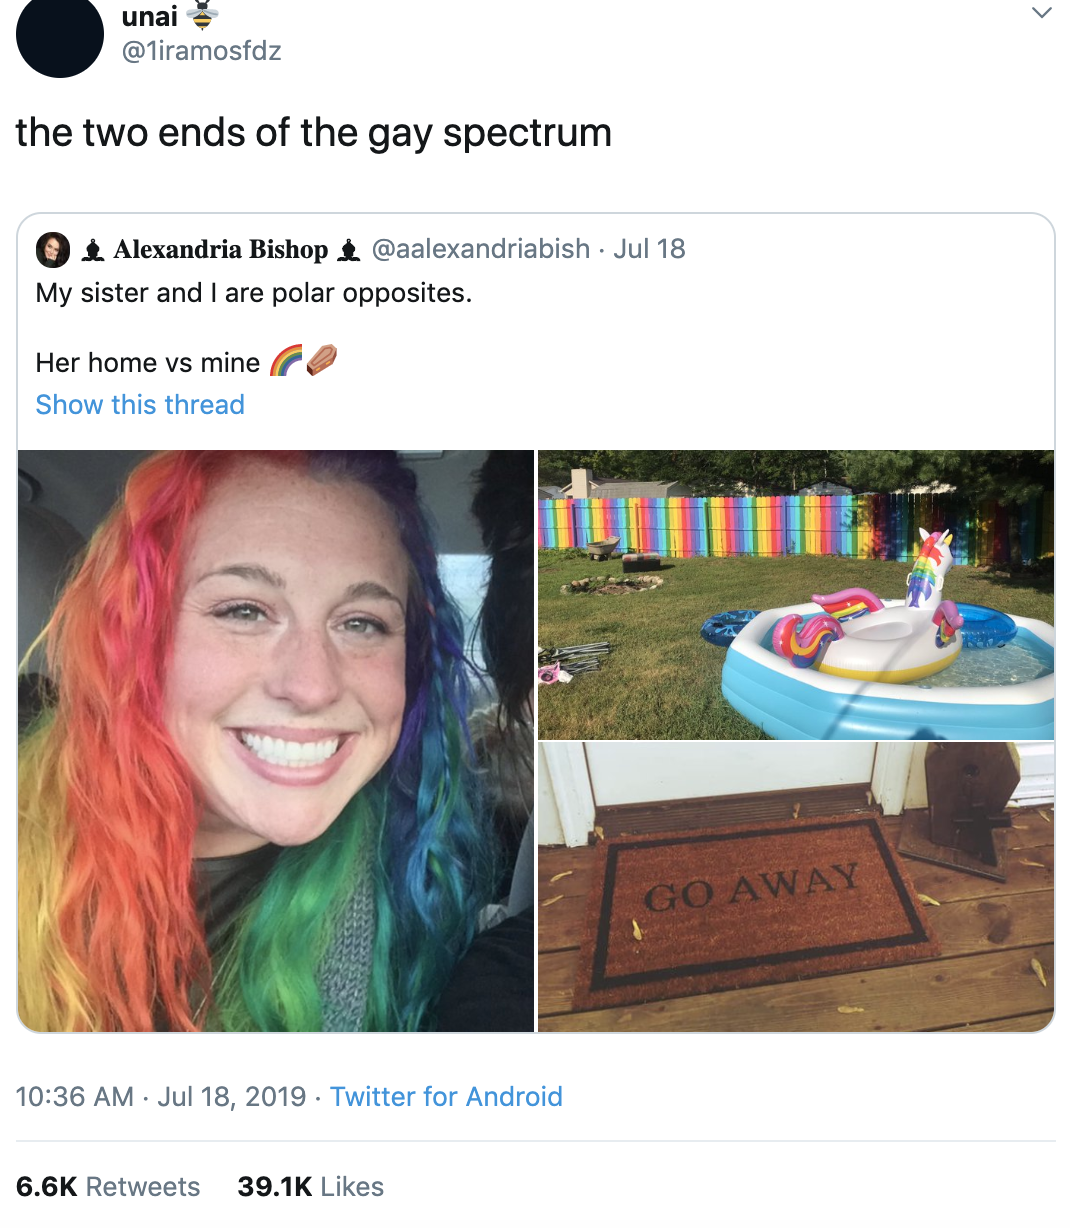The height and width of the screenshot is (1228, 1070).
Task: Open the Jul 18 quoted tweet date
Action: tap(649, 249)
